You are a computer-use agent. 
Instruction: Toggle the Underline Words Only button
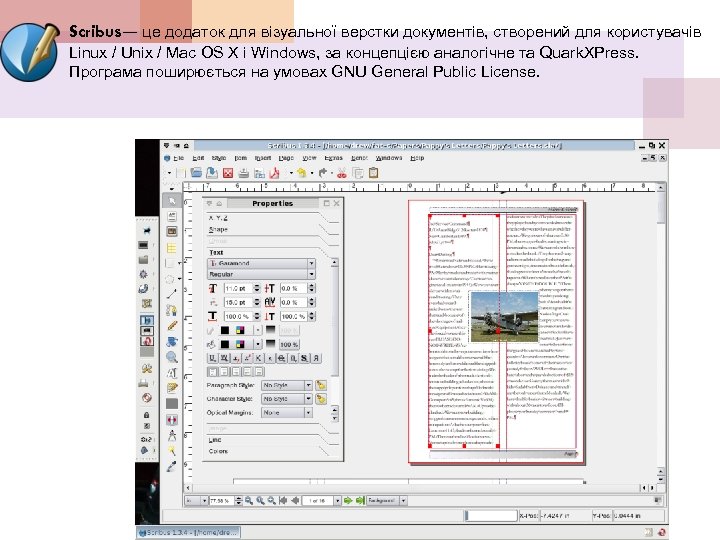(x=224, y=359)
